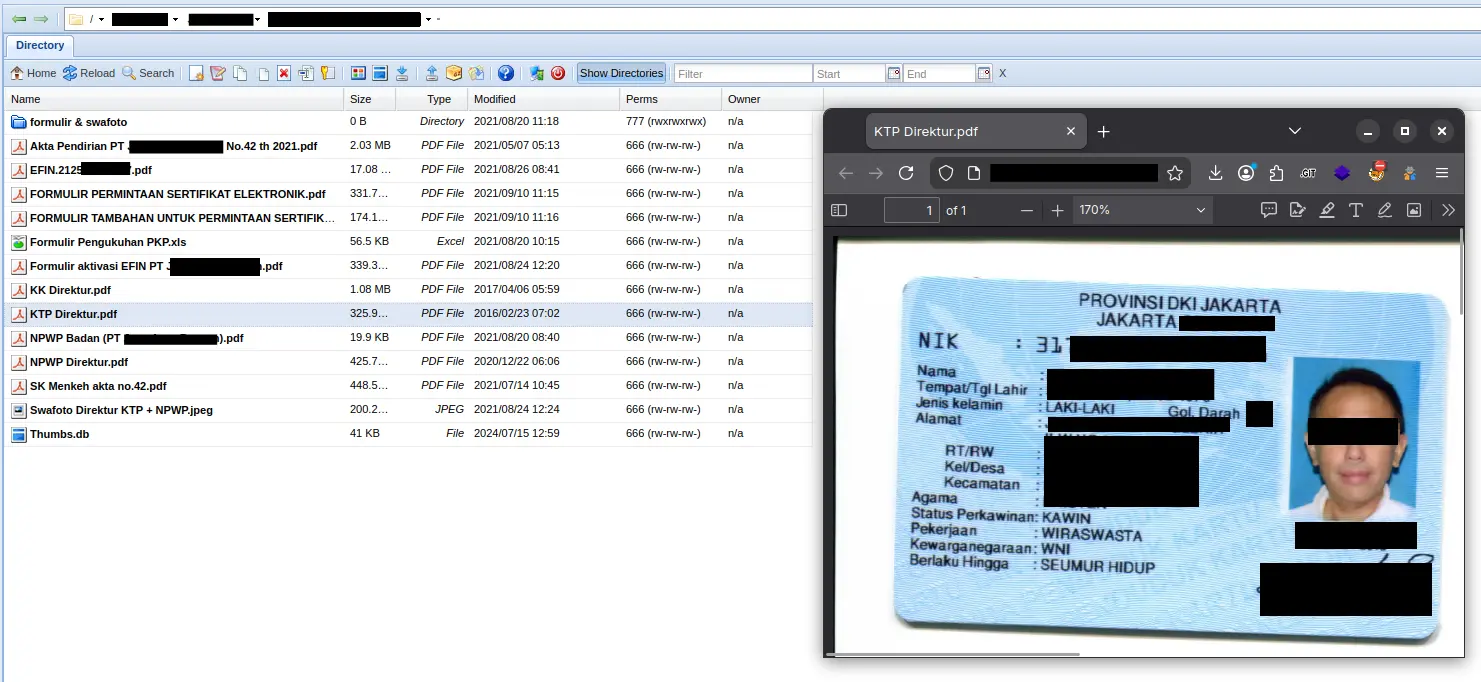Click the upload arrow icon in file toolbar
This screenshot has width=1481, height=682.
(x=432, y=73)
